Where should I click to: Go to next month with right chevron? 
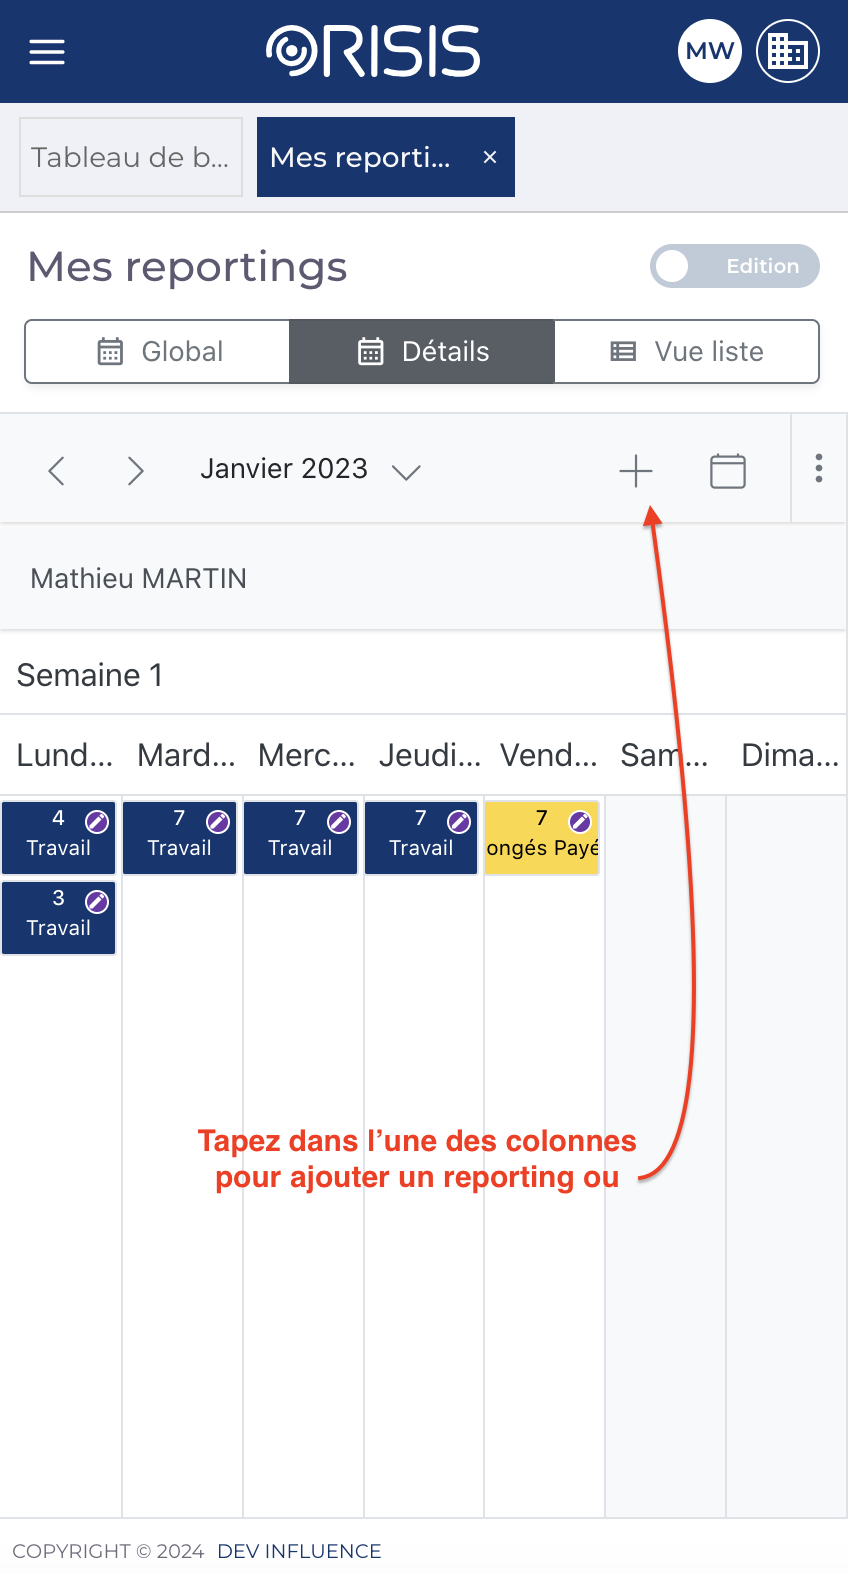coord(136,470)
